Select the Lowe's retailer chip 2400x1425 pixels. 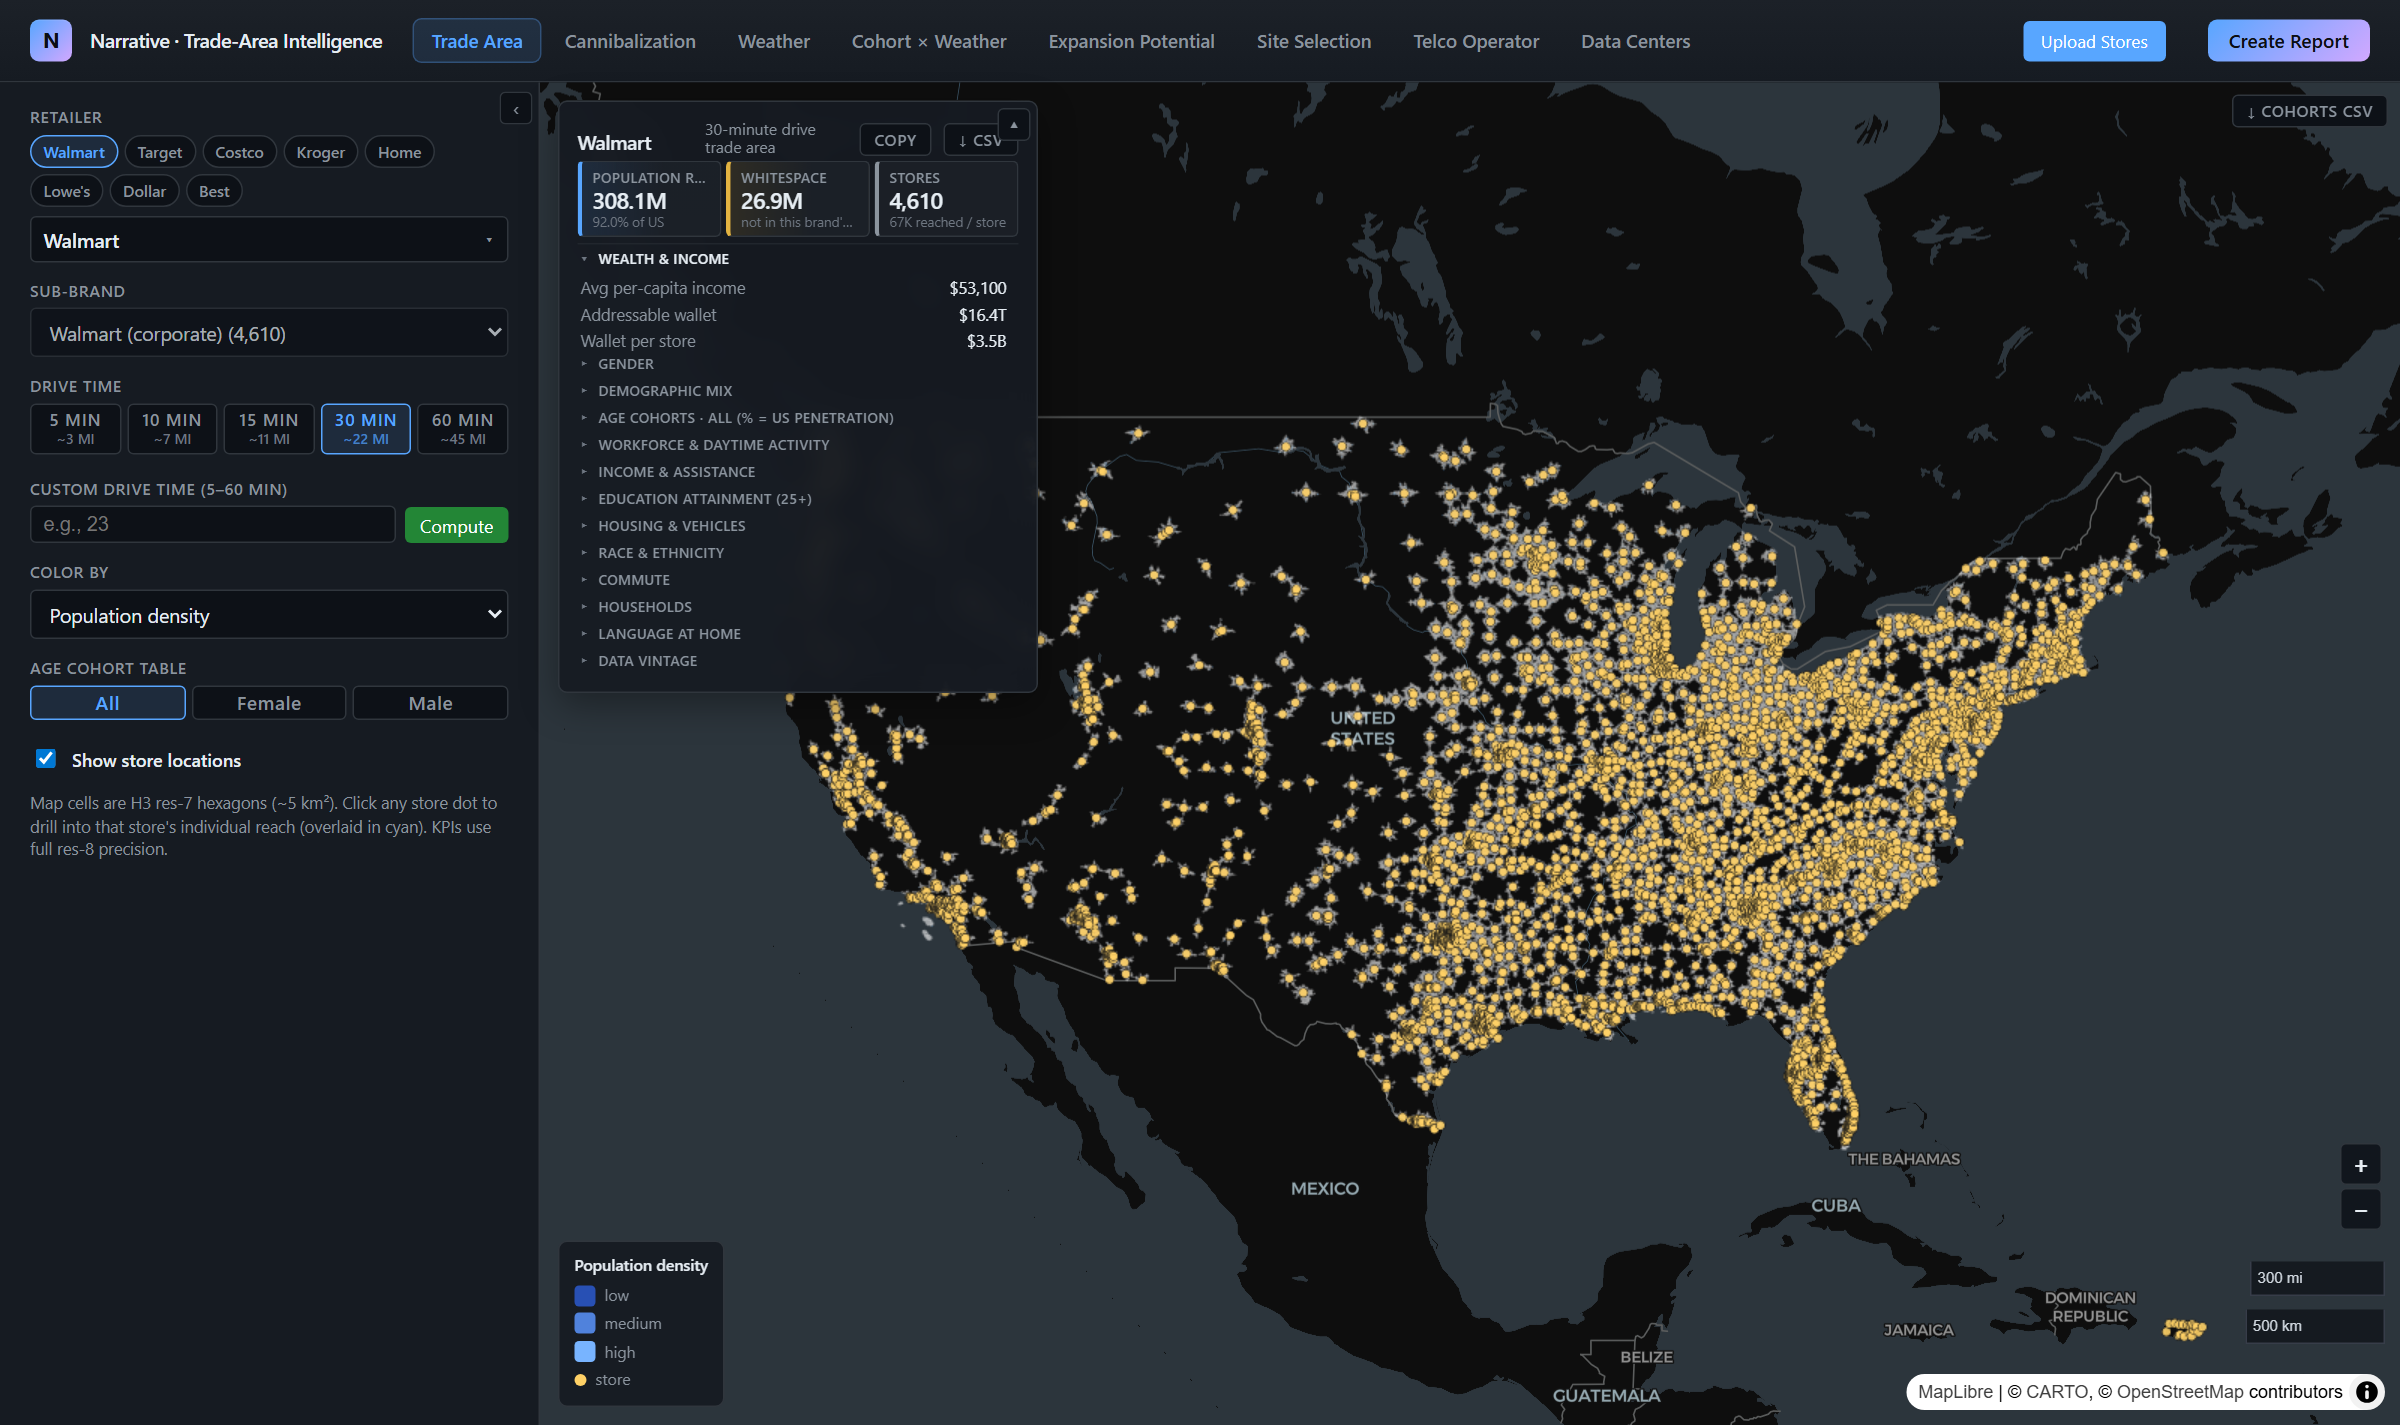[x=67, y=191]
